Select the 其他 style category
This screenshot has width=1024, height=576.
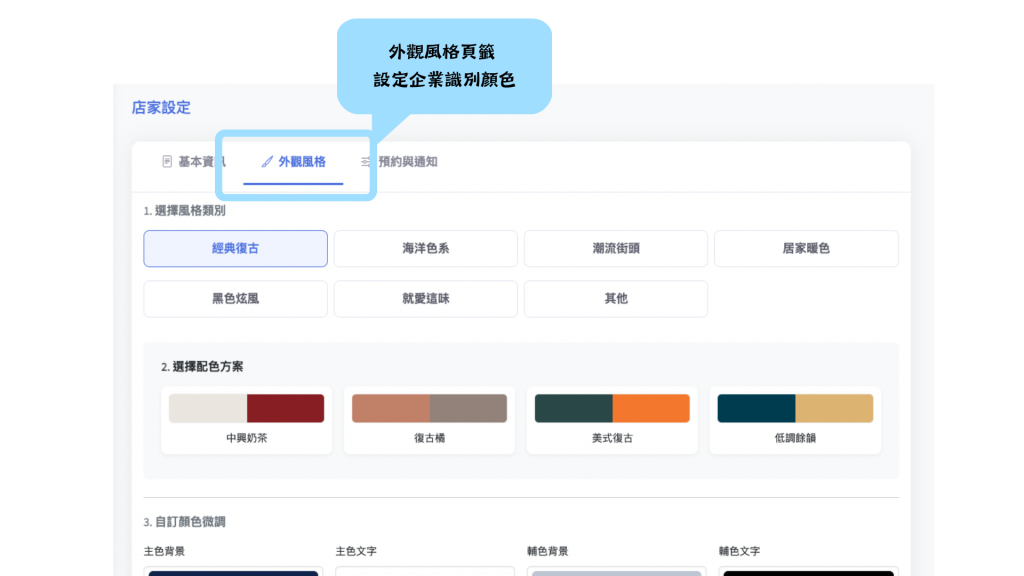615,298
